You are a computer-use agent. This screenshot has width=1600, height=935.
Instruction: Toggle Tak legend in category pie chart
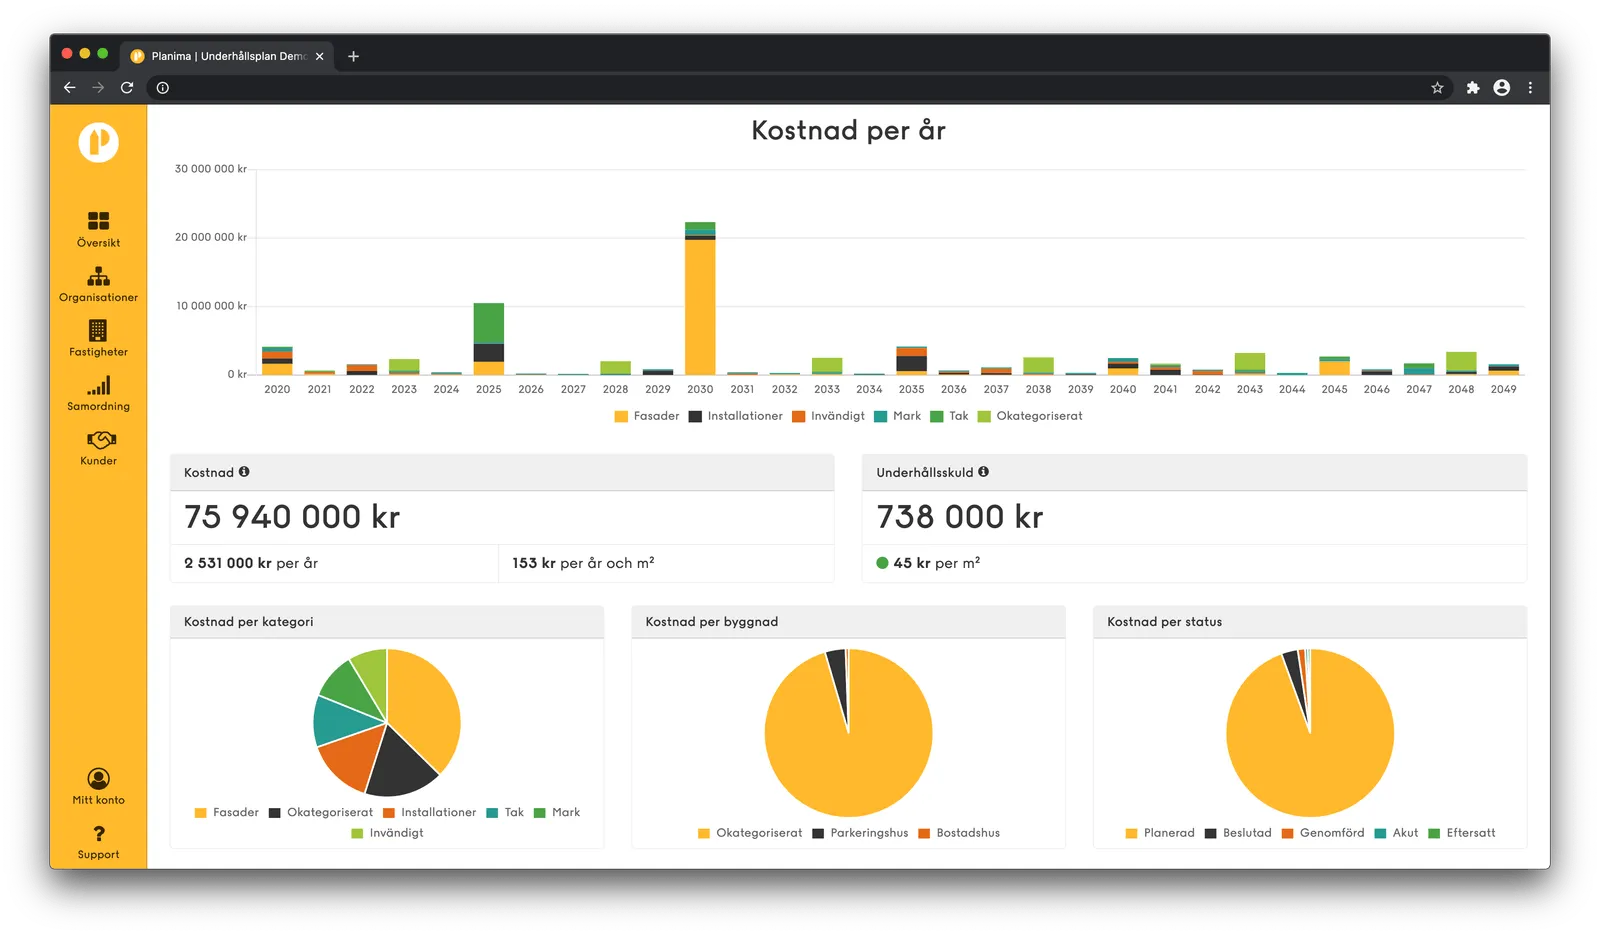point(505,812)
